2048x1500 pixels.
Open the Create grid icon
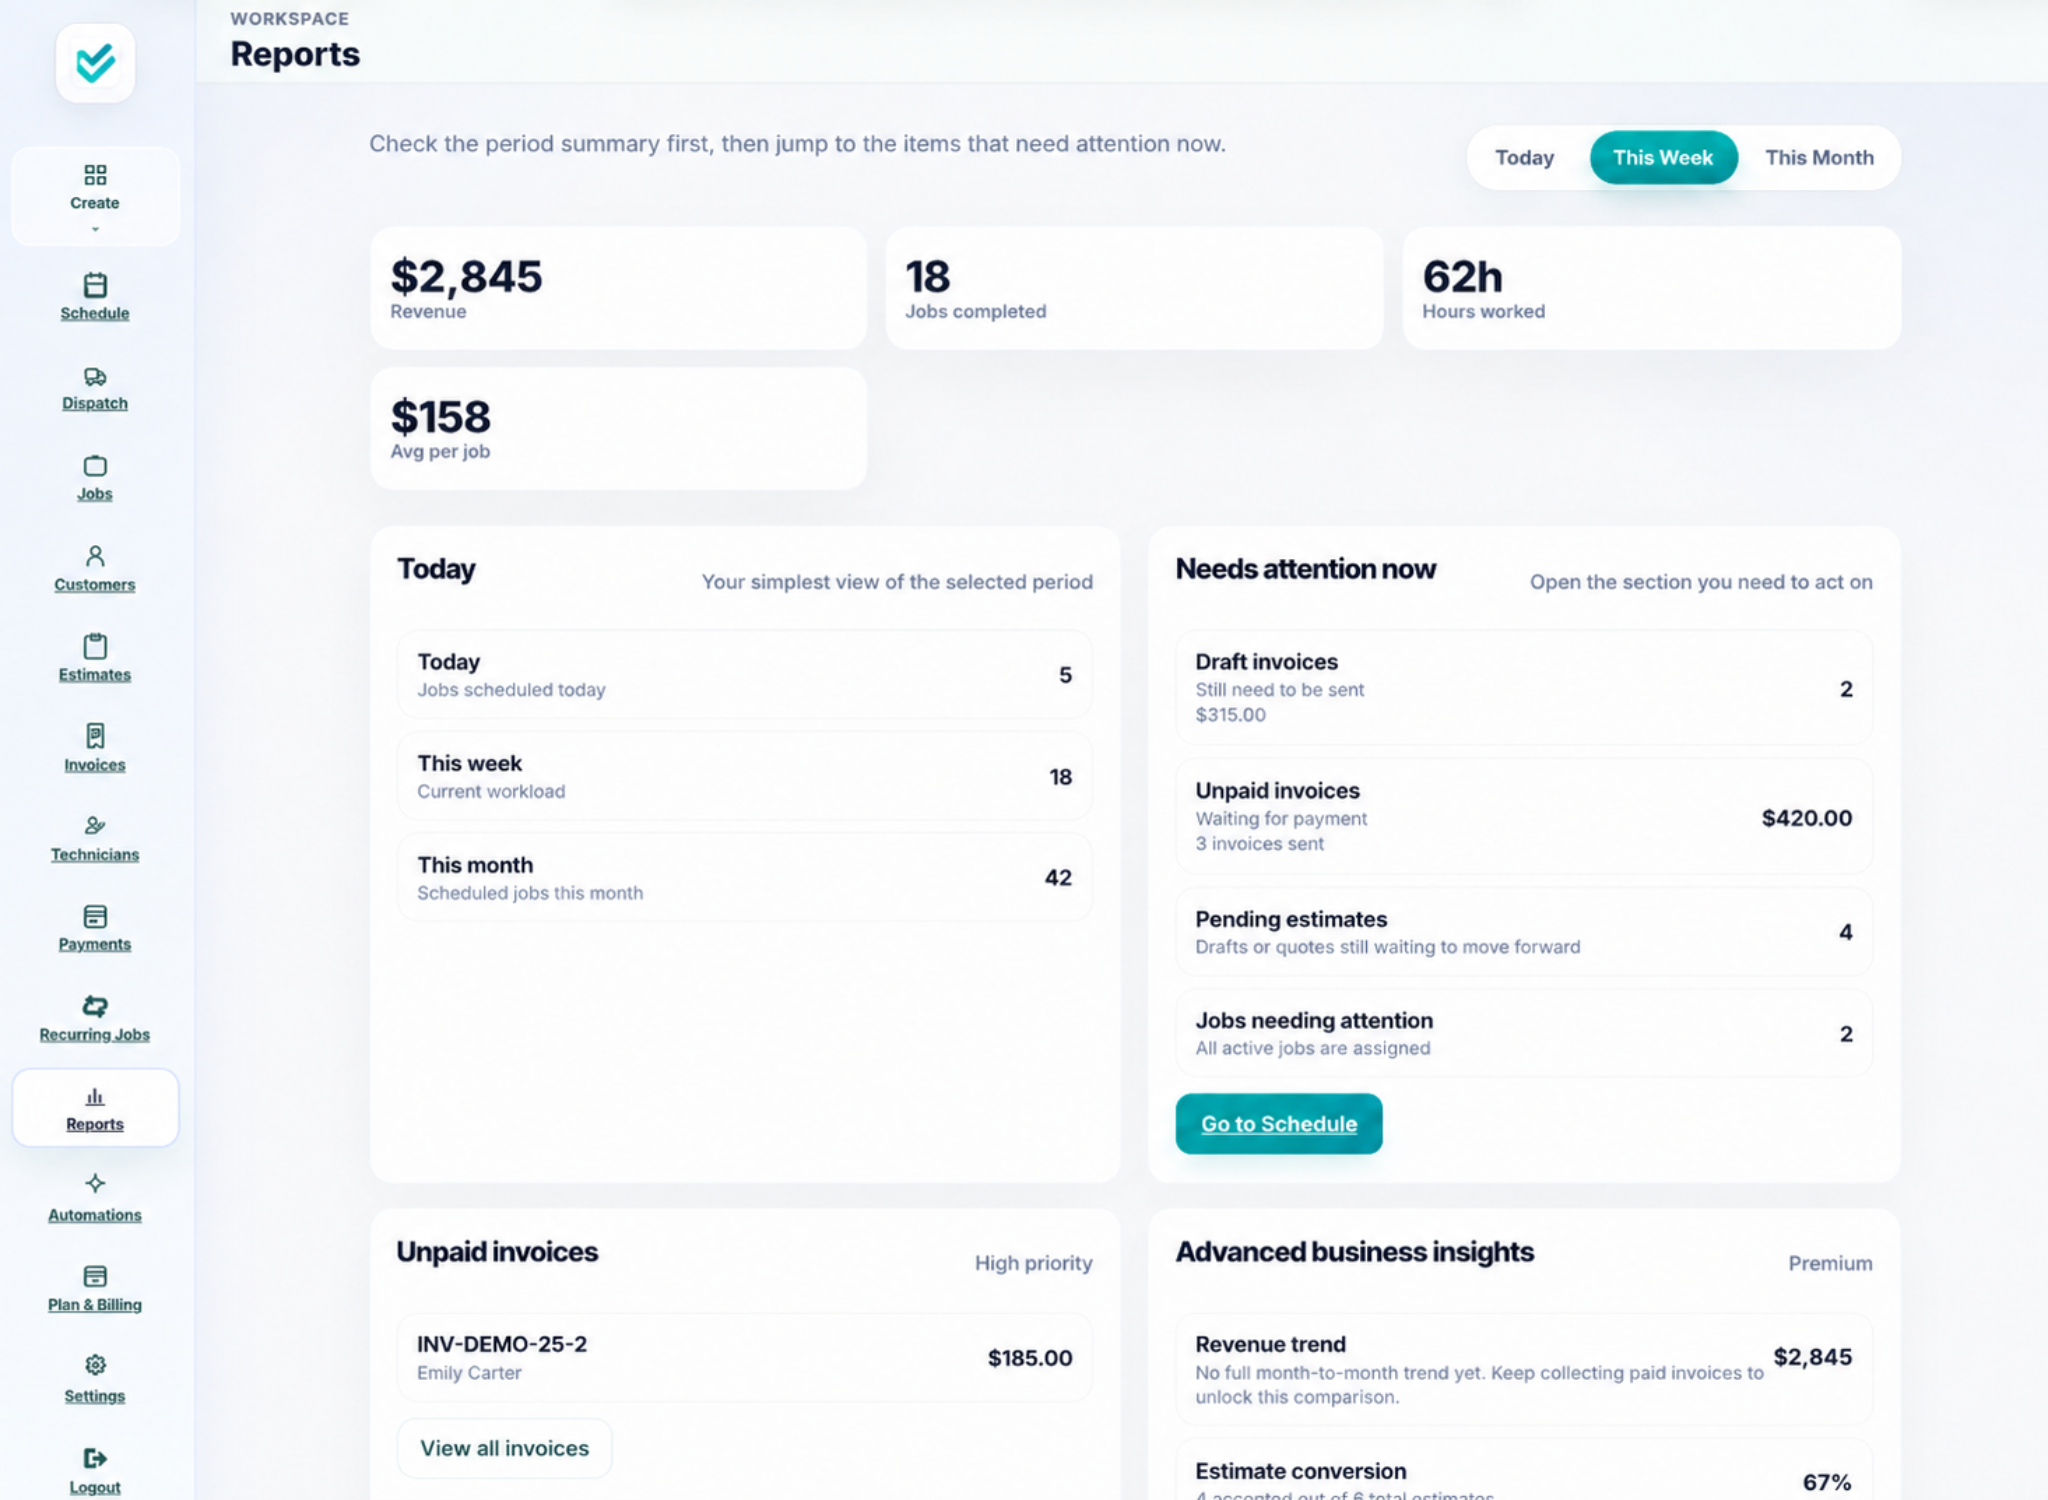pyautogui.click(x=95, y=175)
